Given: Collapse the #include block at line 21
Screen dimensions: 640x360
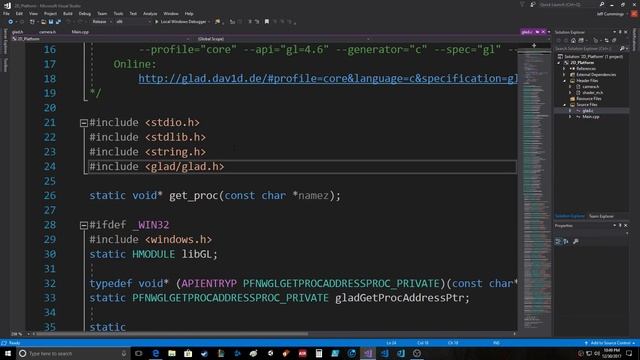Looking at the screenshot, I should (84, 123).
